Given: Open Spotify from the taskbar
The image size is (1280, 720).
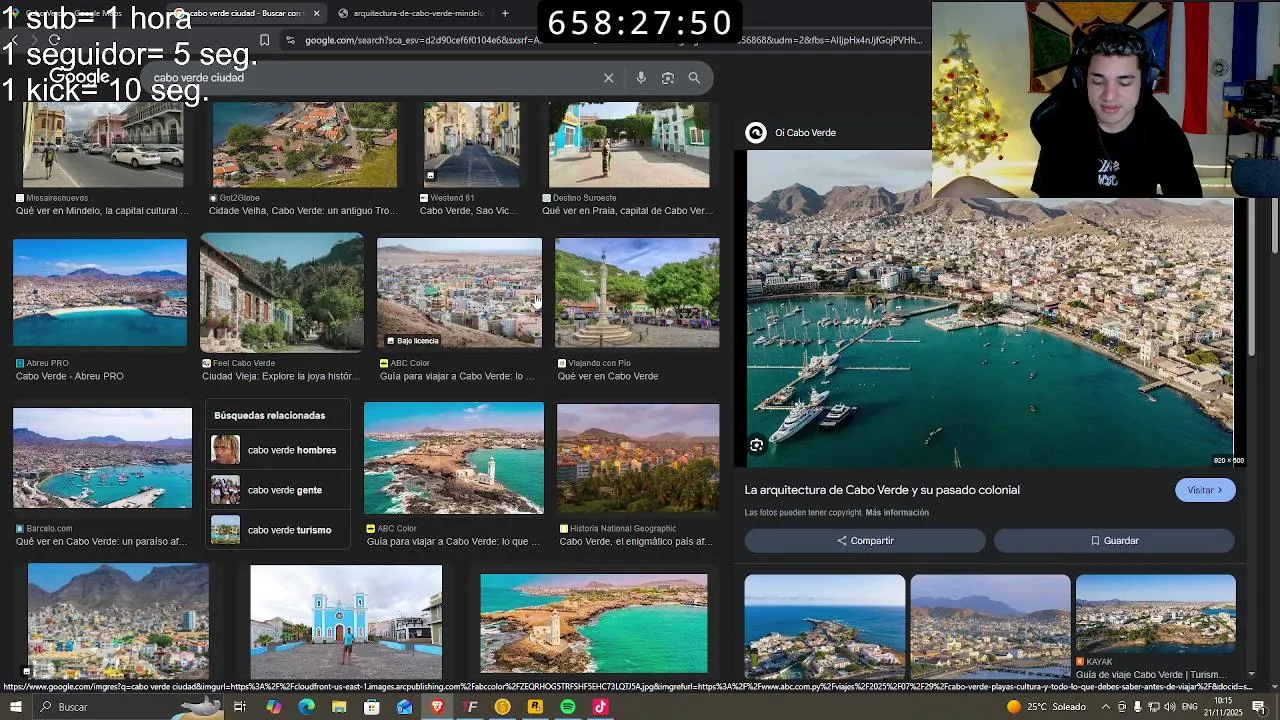Looking at the screenshot, I should (x=568, y=707).
